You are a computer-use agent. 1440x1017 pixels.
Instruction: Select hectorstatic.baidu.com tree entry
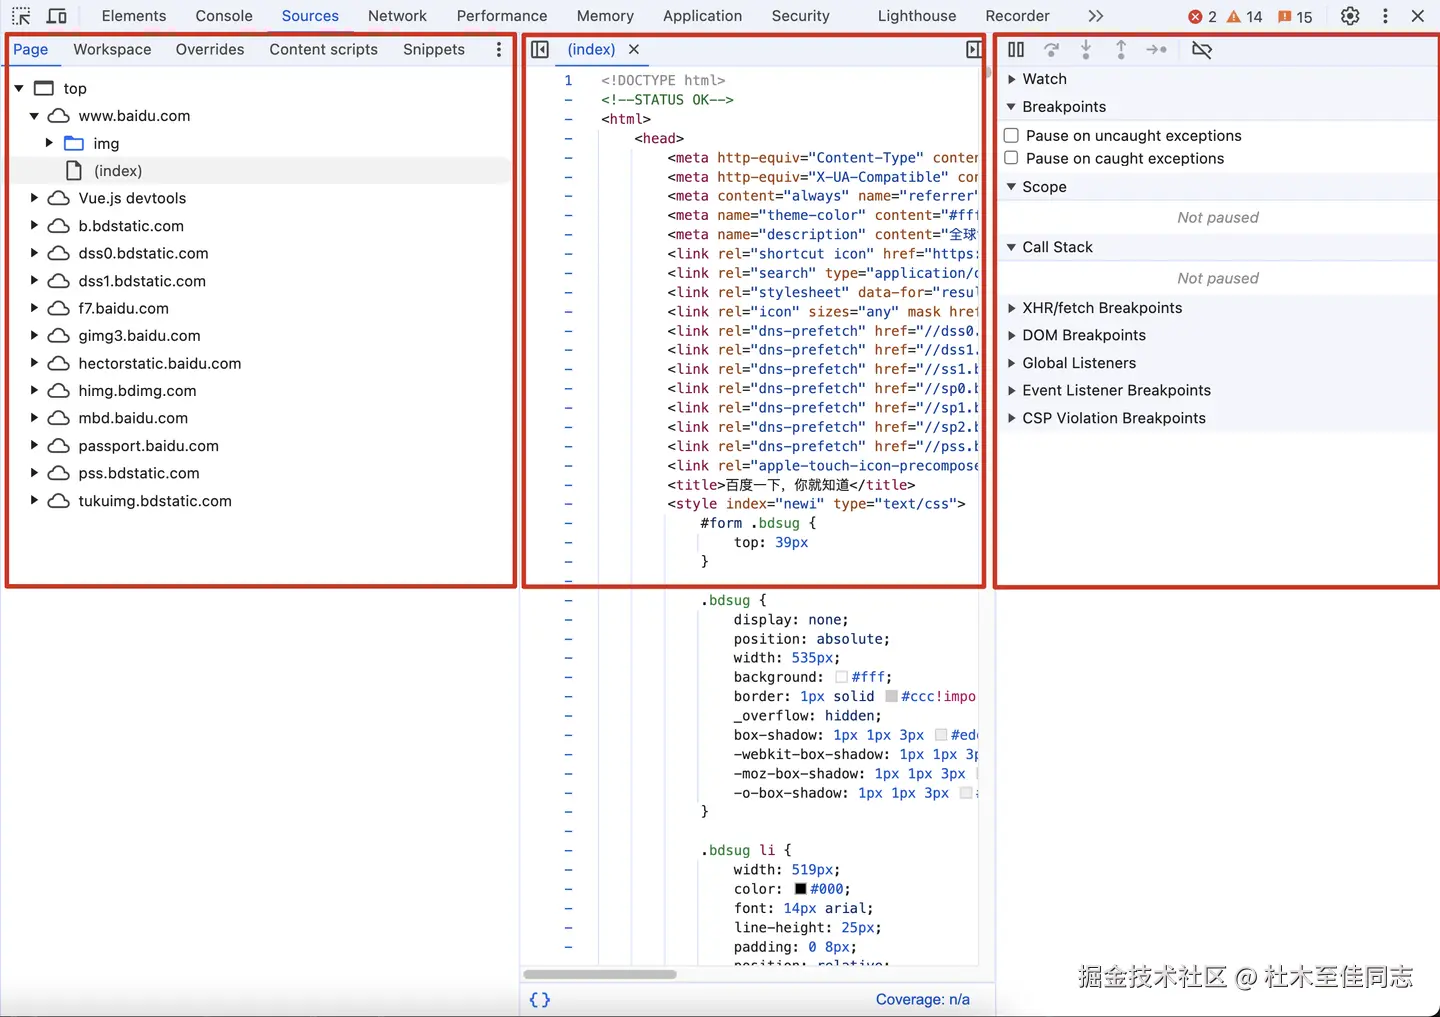160,363
